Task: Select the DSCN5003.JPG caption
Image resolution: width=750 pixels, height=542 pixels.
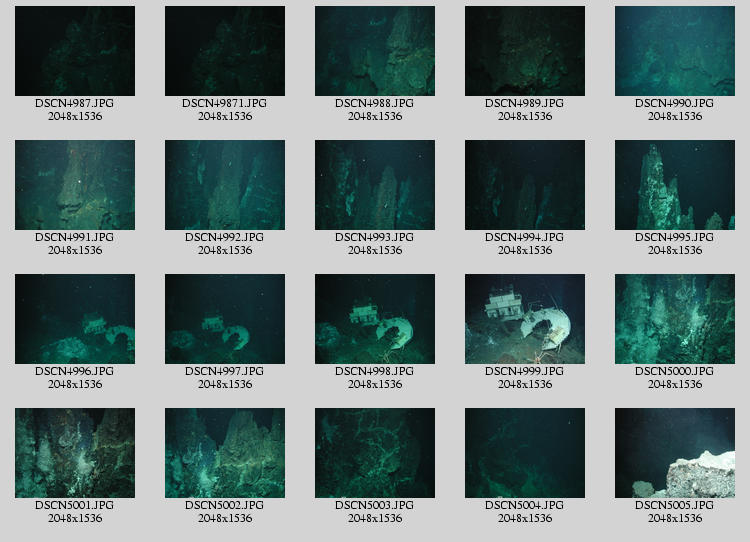Action: tap(375, 505)
